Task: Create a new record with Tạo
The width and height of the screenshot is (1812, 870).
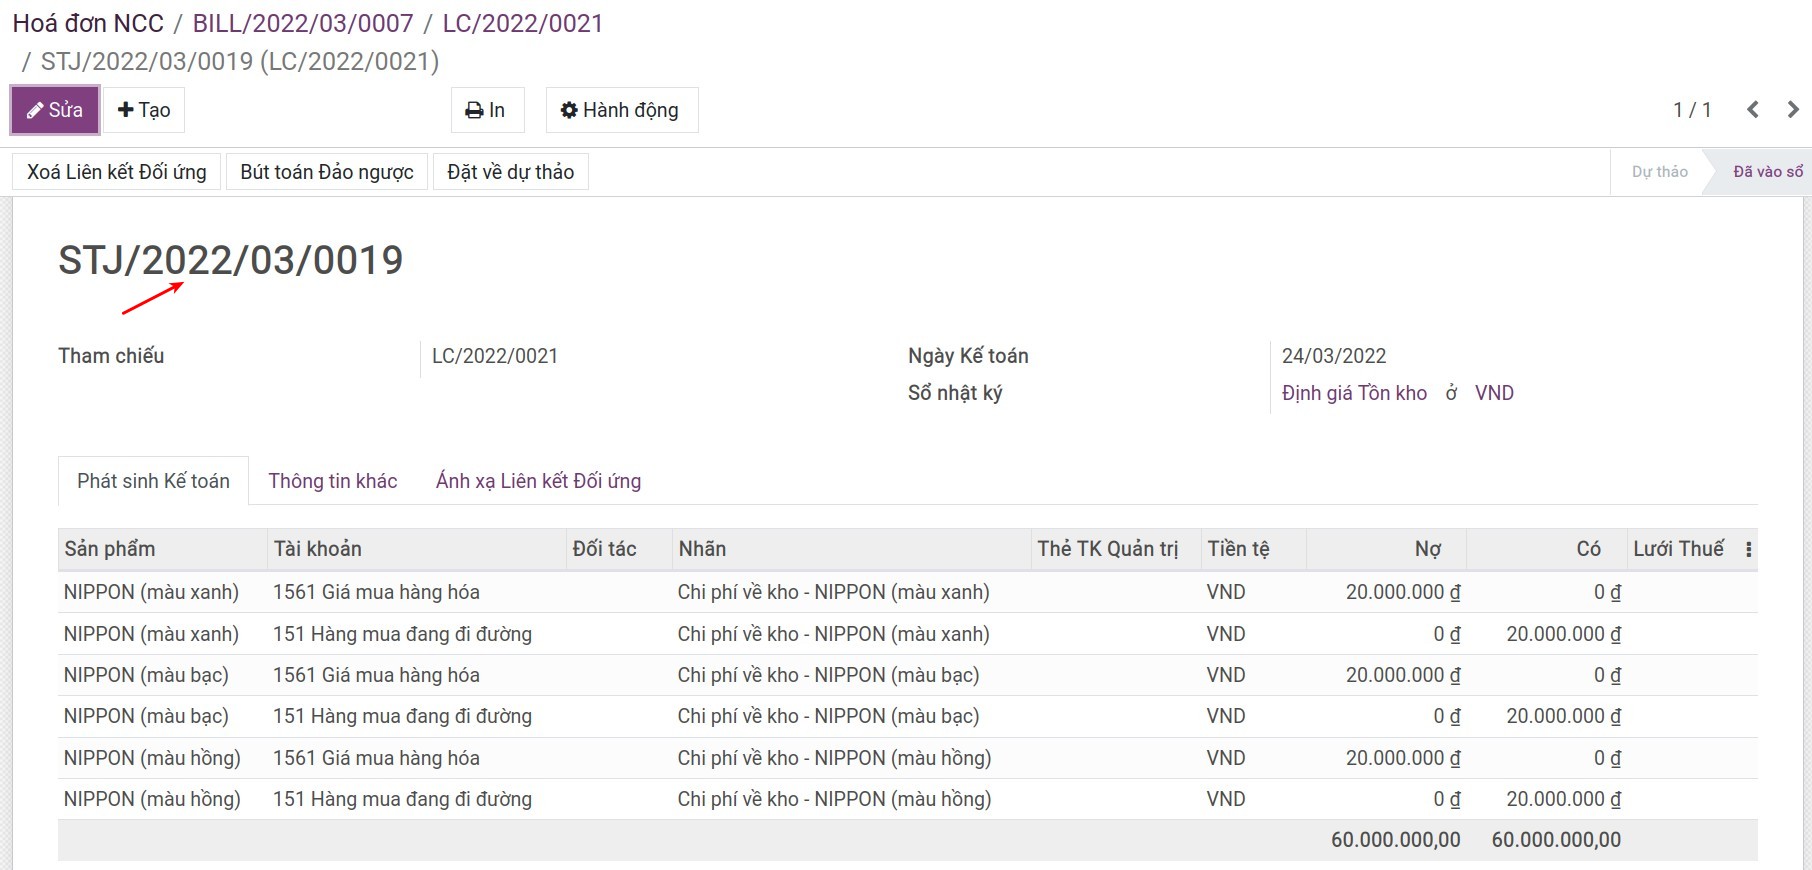Action: point(144,110)
